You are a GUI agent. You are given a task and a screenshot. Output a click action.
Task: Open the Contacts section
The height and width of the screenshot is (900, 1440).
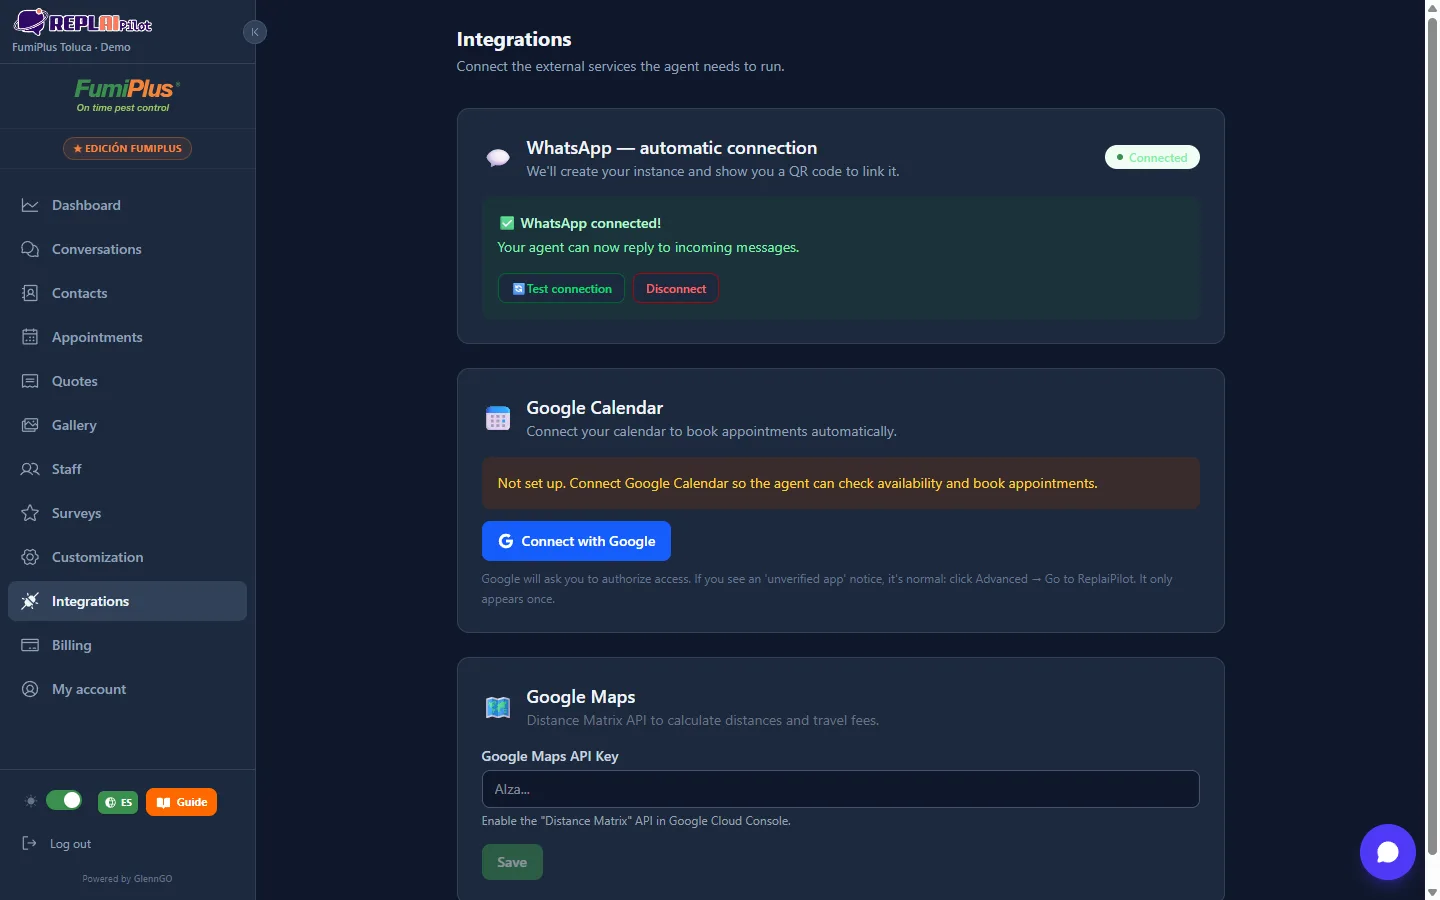[127, 293]
